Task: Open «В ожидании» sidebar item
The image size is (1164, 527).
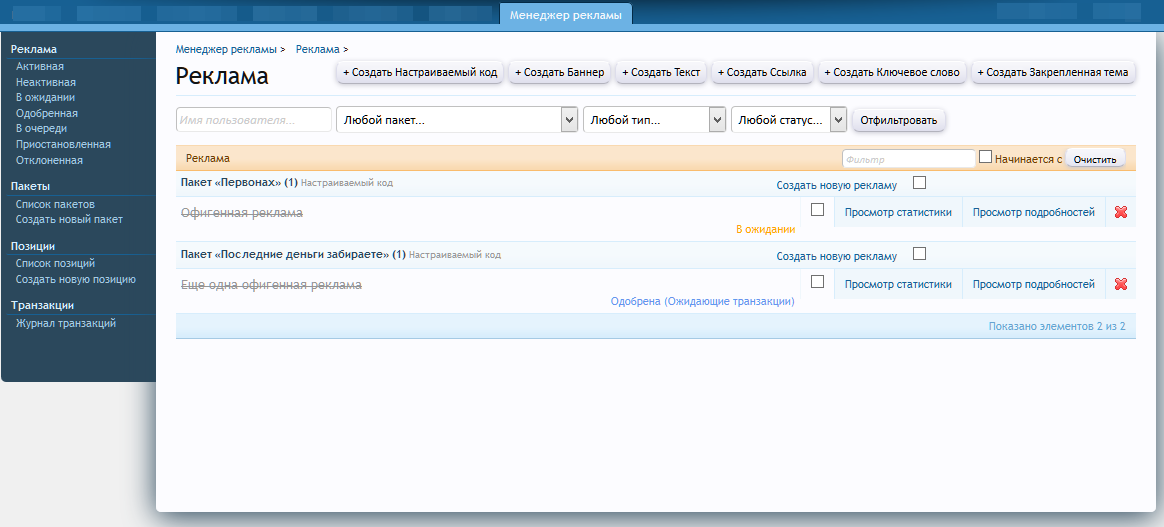Action: pyautogui.click(x=45, y=97)
